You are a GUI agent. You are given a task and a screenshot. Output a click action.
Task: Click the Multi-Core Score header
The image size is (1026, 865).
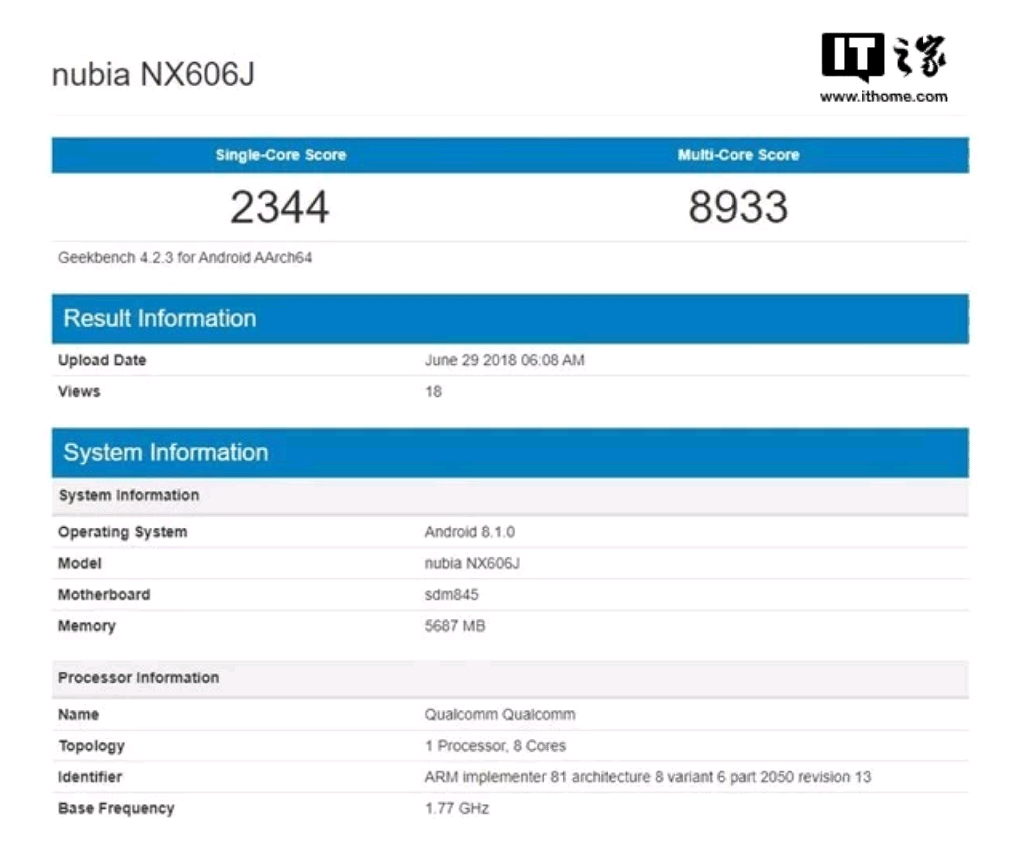(x=738, y=155)
